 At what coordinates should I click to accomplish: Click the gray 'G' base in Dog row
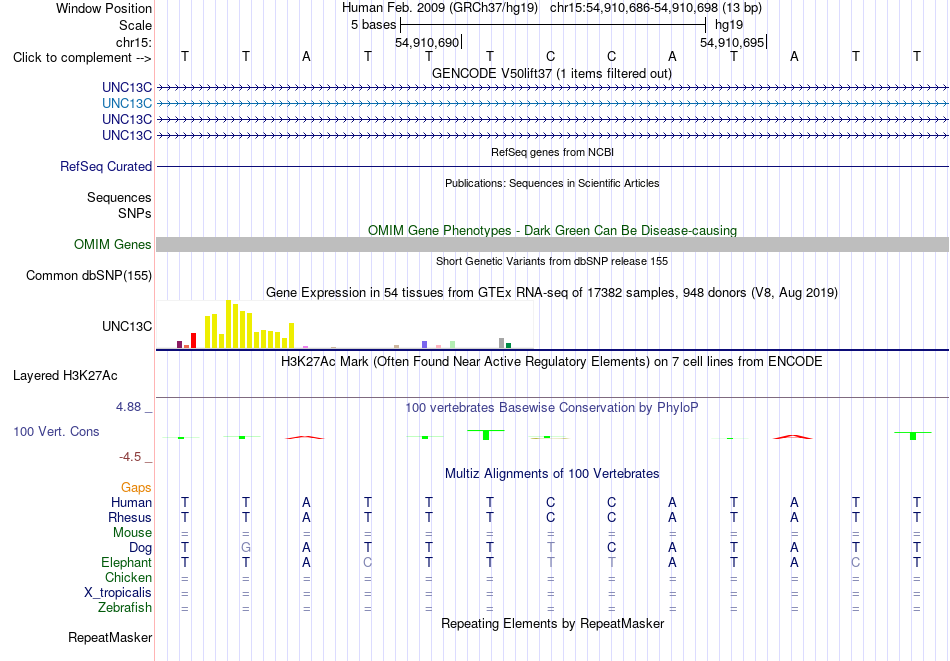pos(245,548)
